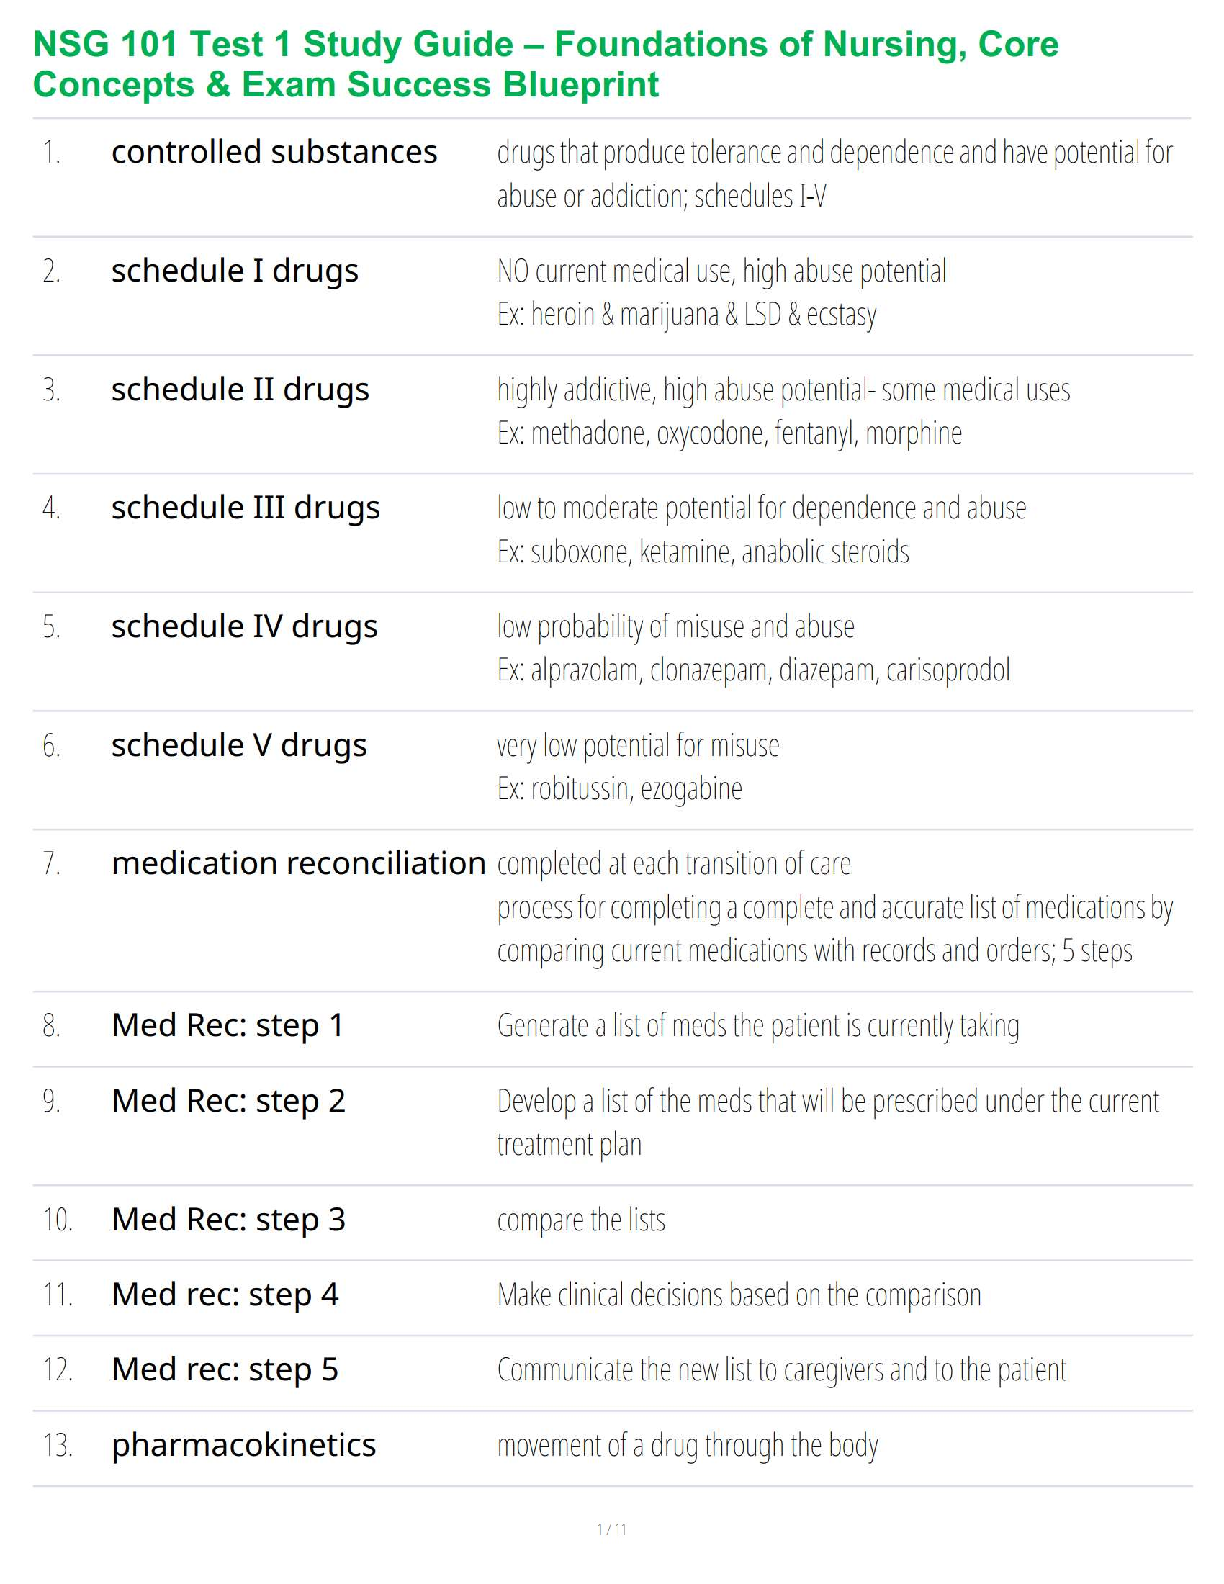Image resolution: width=1224 pixels, height=1584 pixels.
Task: Select the "schedule II drugs" term
Action: coord(240,389)
